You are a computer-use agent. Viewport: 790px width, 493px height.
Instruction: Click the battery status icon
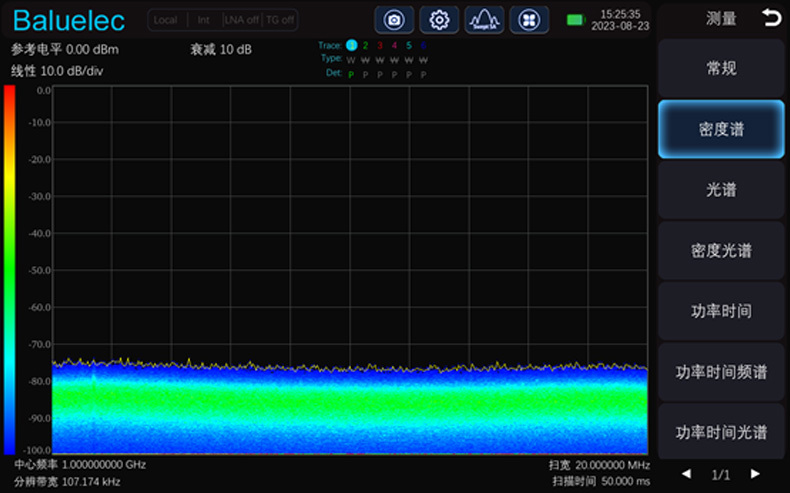point(575,20)
